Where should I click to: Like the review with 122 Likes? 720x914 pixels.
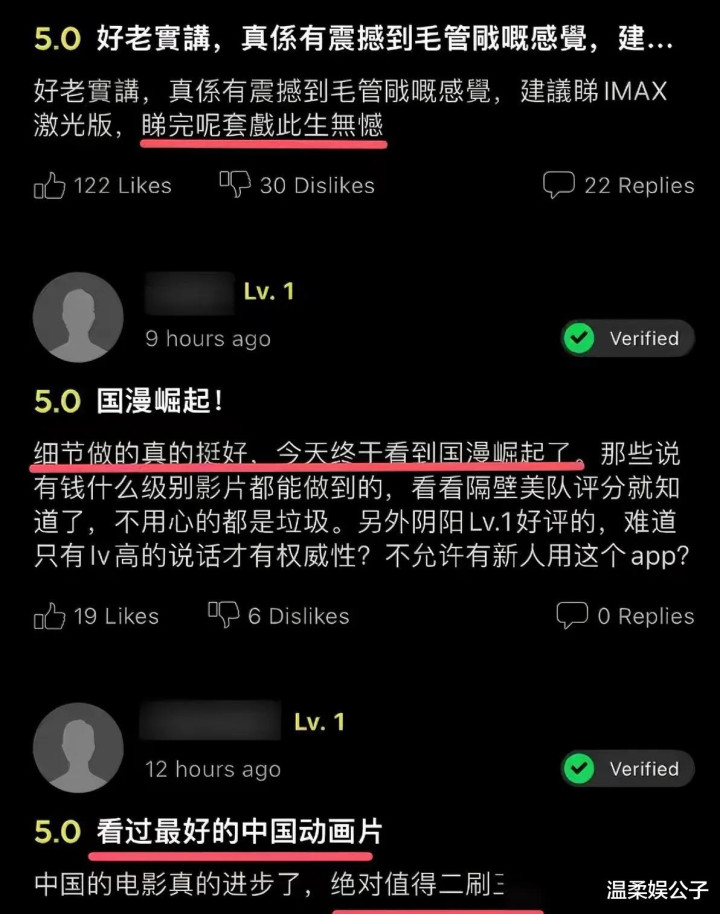coord(50,185)
